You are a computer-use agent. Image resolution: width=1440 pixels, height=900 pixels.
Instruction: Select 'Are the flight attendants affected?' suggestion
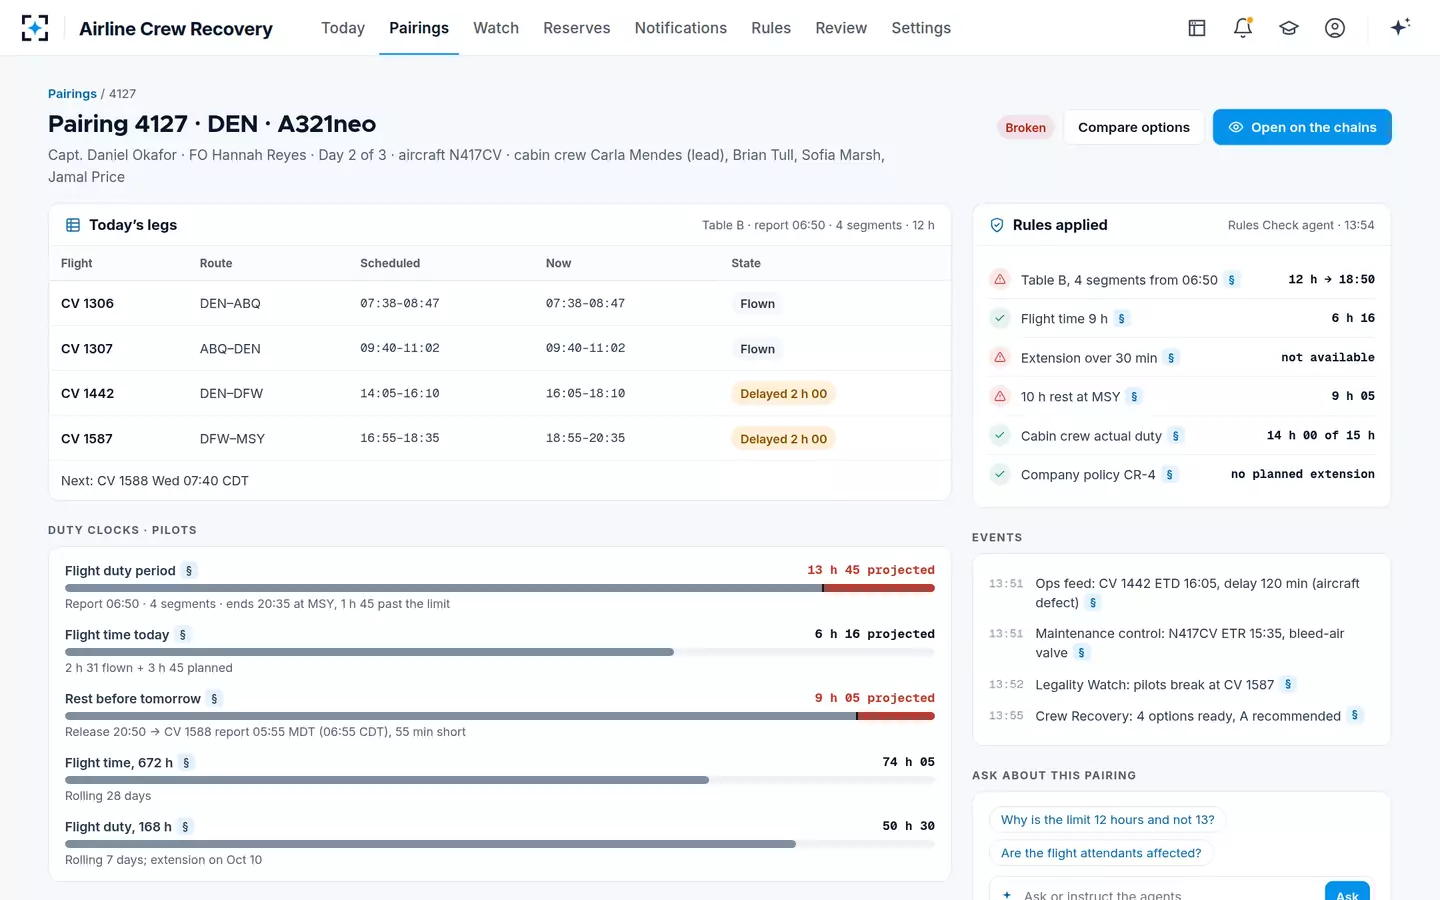coord(1101,853)
